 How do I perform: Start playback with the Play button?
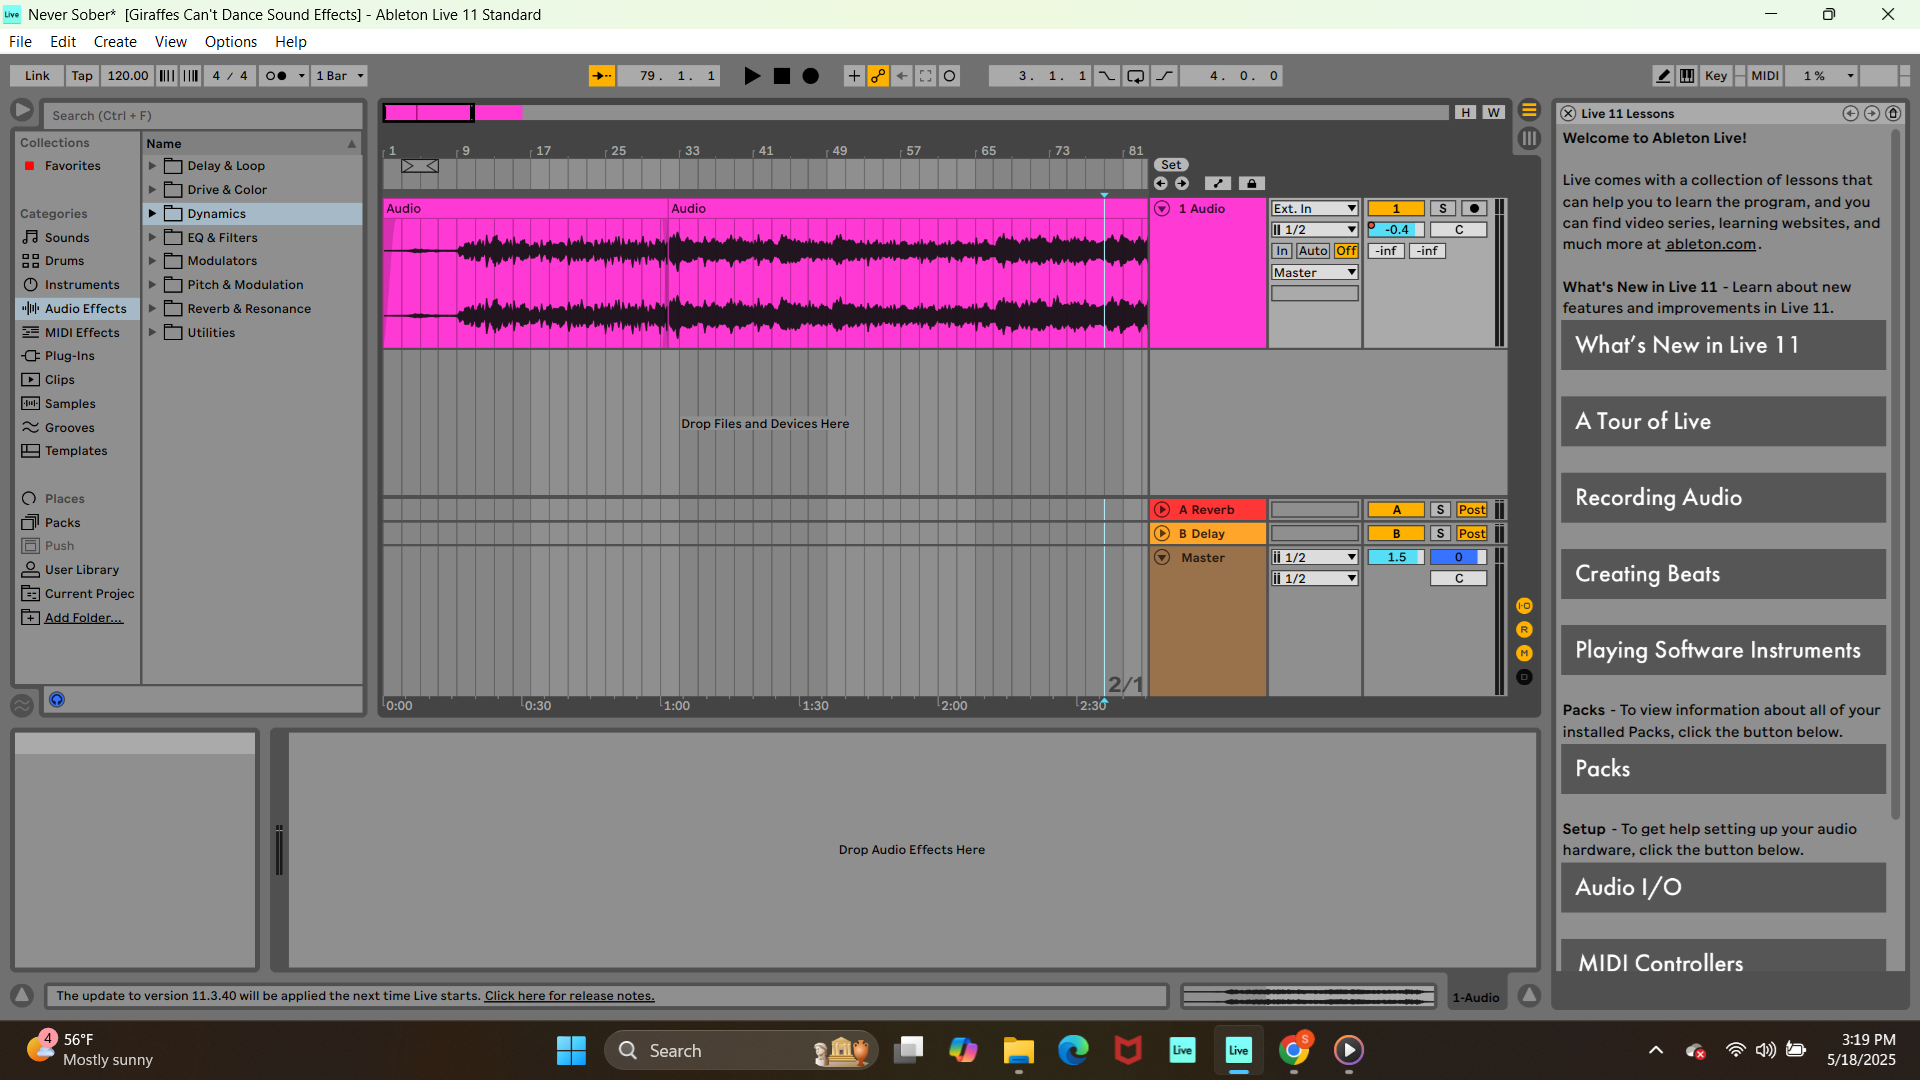point(752,76)
